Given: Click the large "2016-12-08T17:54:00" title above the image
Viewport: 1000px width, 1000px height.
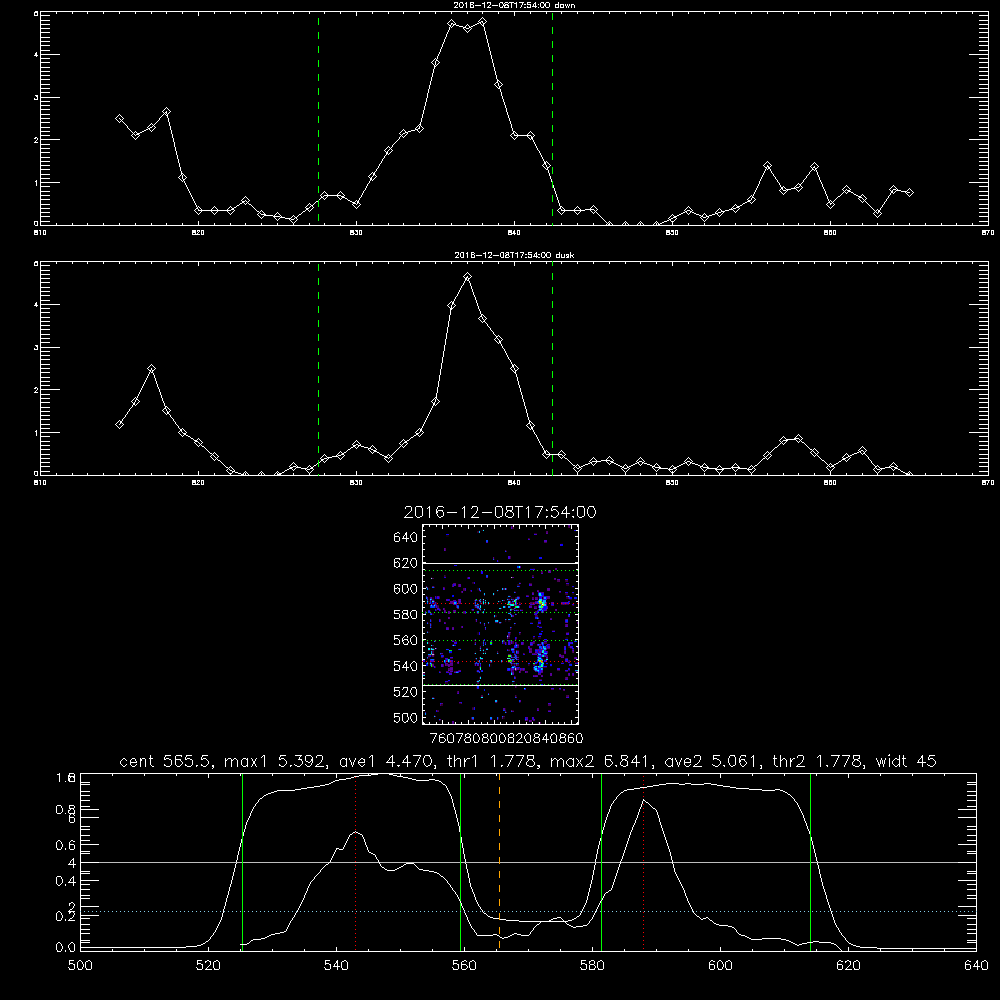Looking at the screenshot, I should click(500, 512).
